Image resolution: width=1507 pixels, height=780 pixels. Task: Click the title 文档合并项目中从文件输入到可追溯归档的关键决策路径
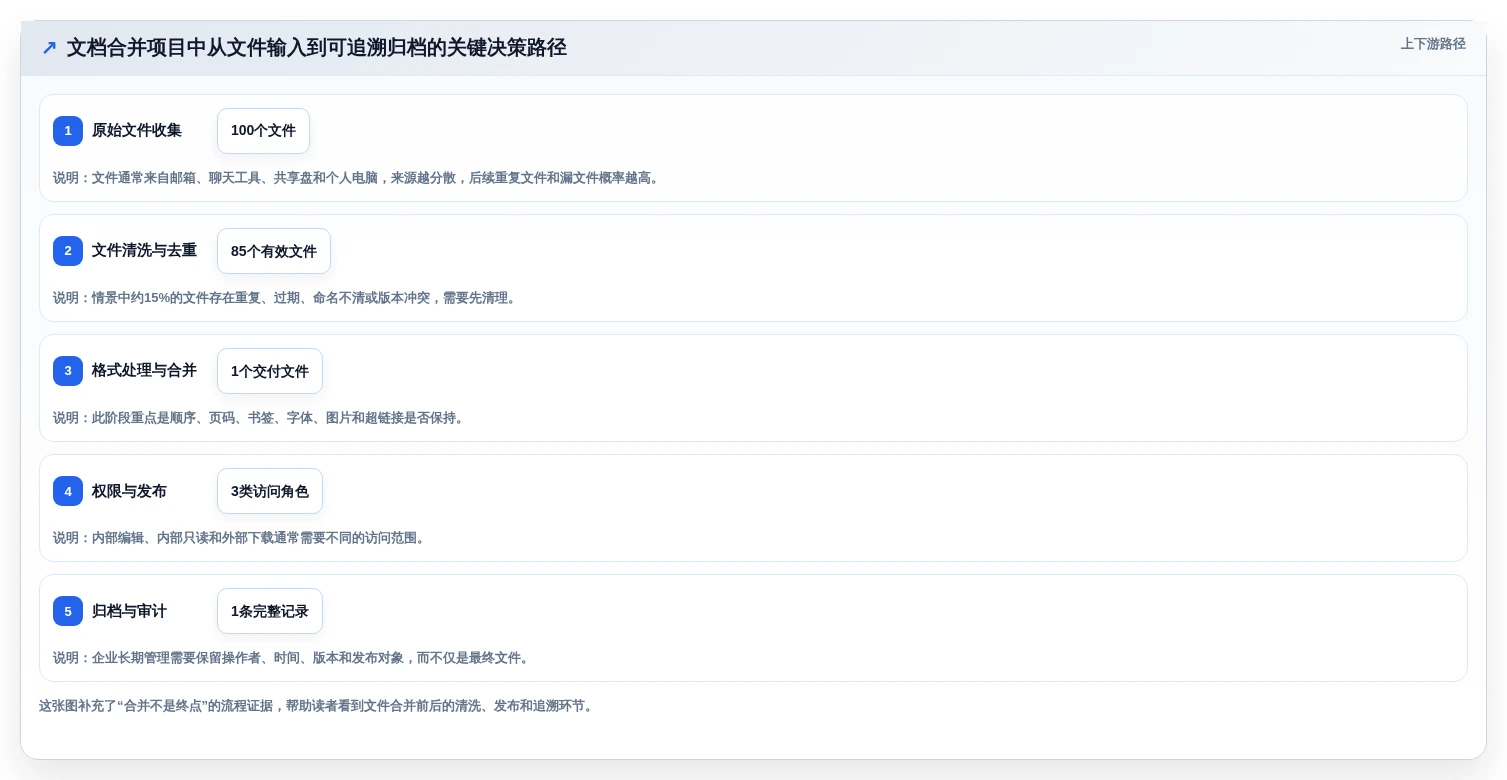(316, 48)
